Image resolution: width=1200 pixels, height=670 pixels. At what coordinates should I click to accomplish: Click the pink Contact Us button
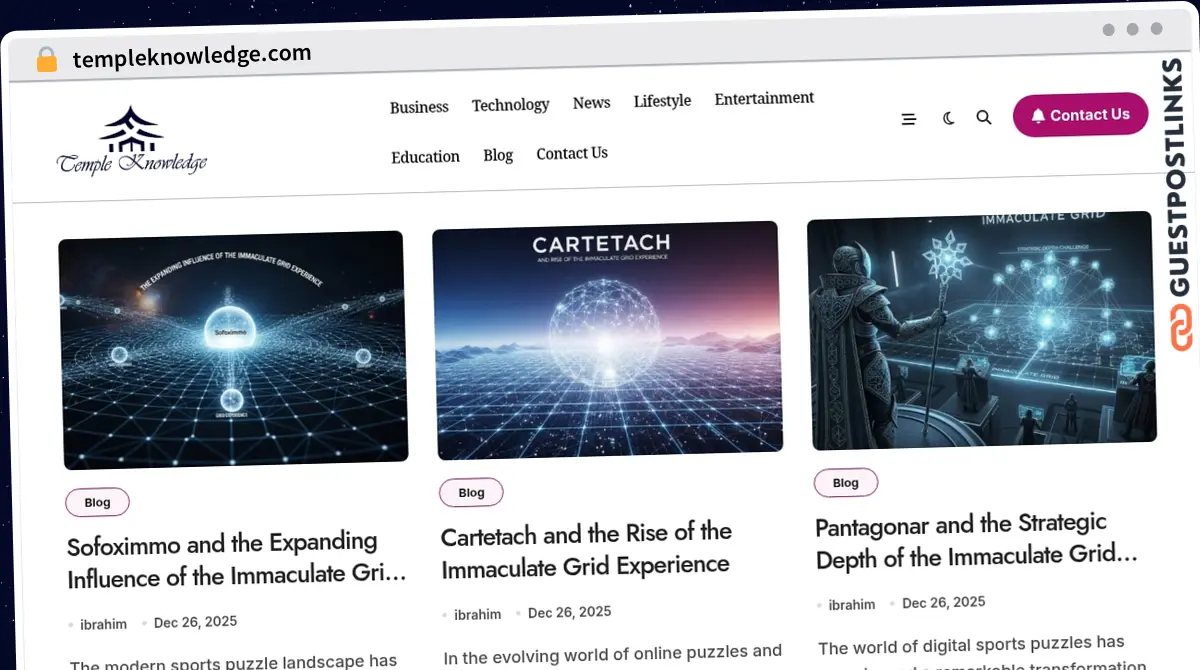1080,115
